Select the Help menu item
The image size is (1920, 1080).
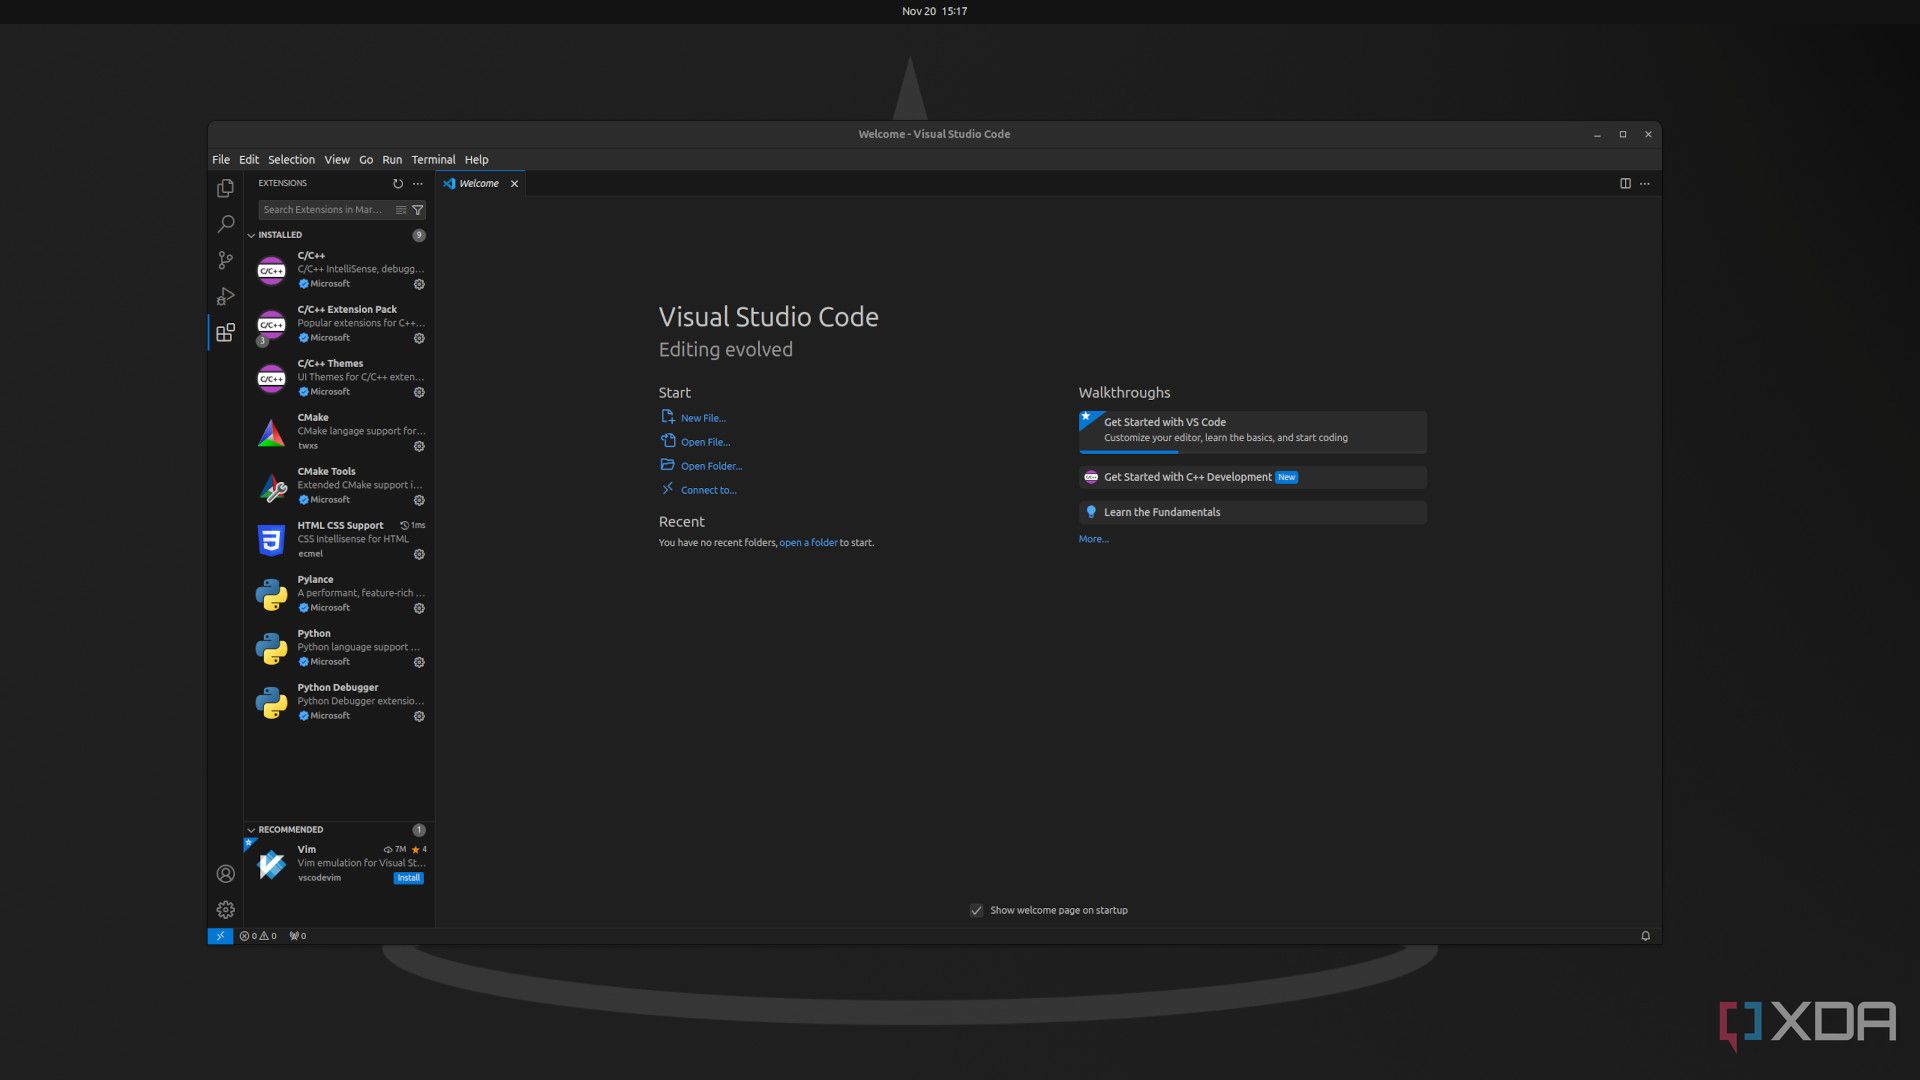coord(476,158)
